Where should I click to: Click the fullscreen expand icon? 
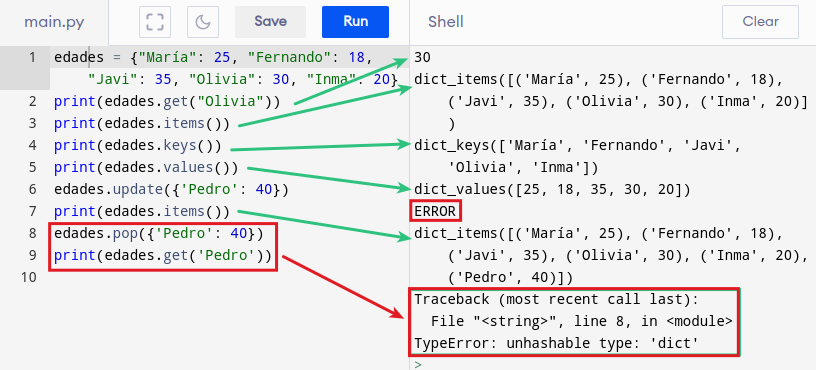pos(155,22)
